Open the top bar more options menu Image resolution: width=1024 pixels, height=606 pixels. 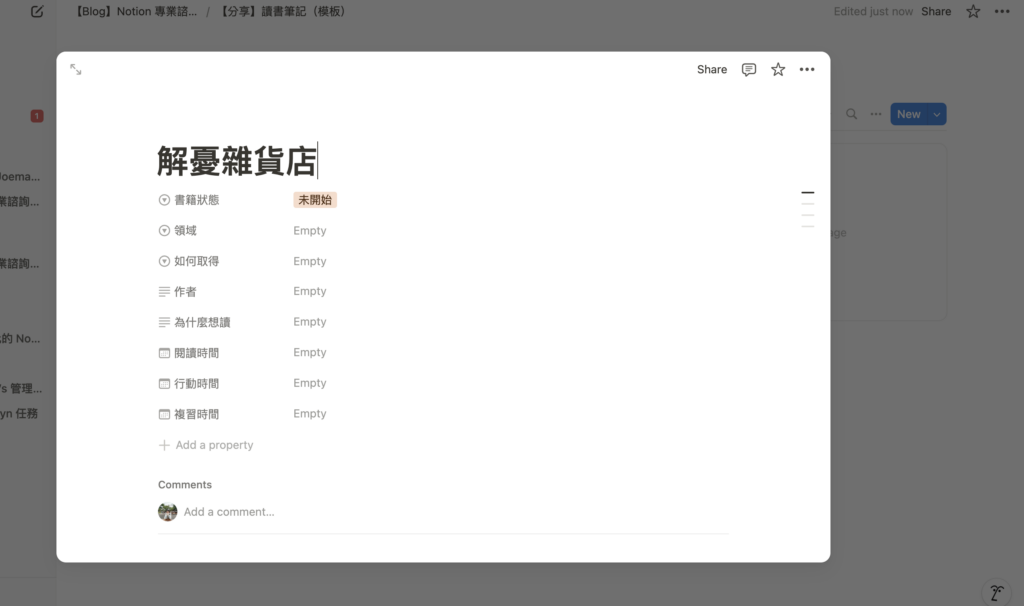(1002, 12)
